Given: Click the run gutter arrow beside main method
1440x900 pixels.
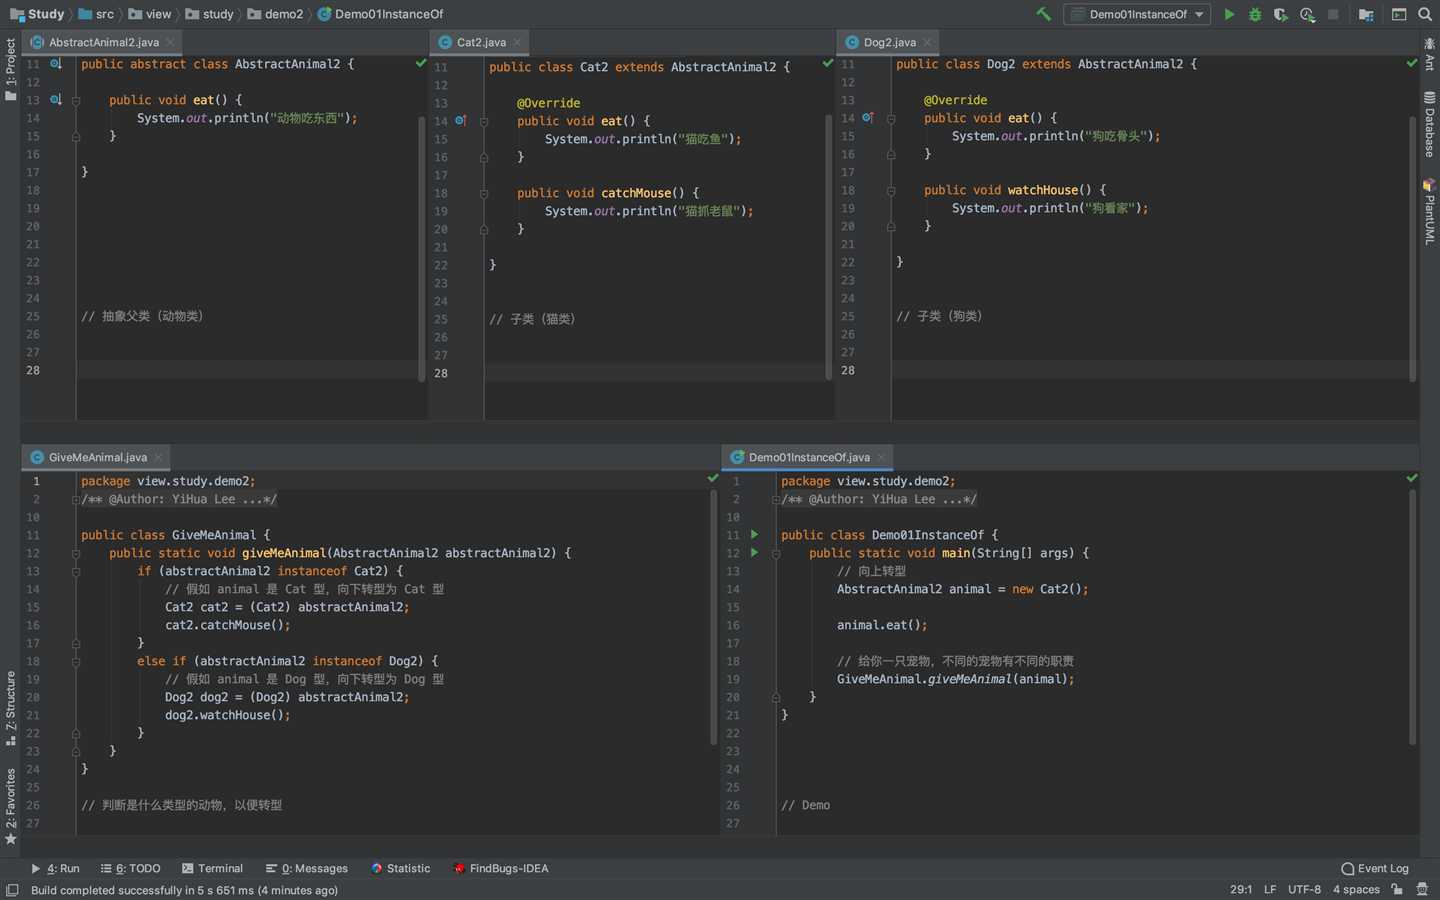Looking at the screenshot, I should click(x=754, y=553).
